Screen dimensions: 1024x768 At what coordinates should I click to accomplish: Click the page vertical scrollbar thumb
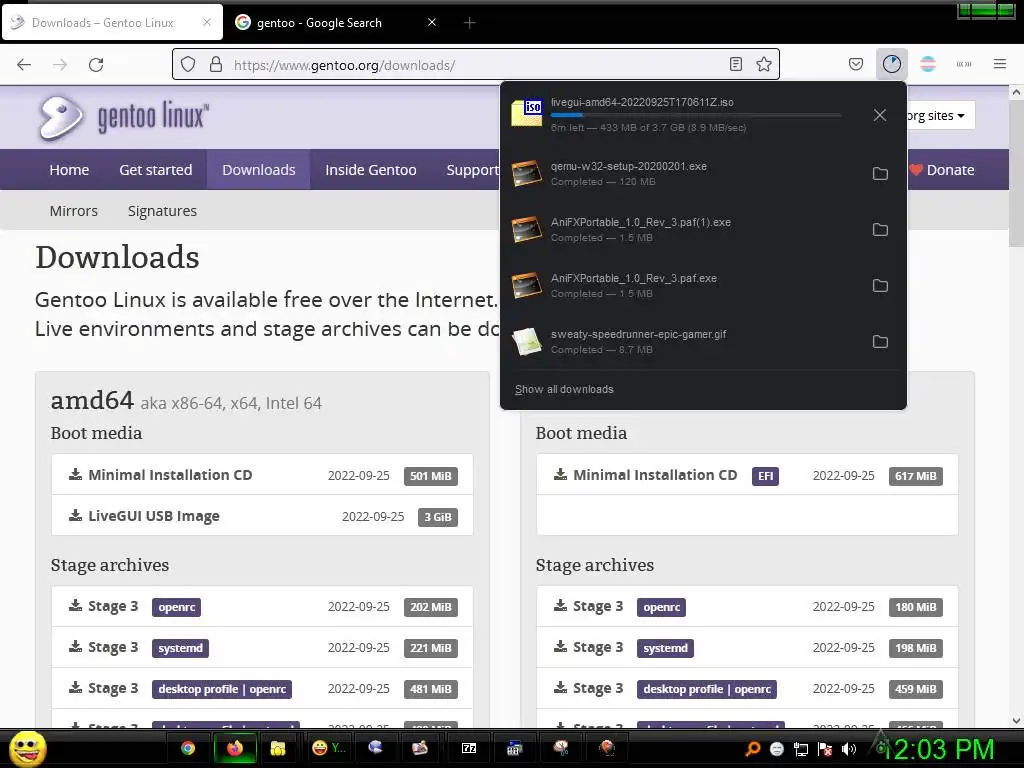[1016, 173]
